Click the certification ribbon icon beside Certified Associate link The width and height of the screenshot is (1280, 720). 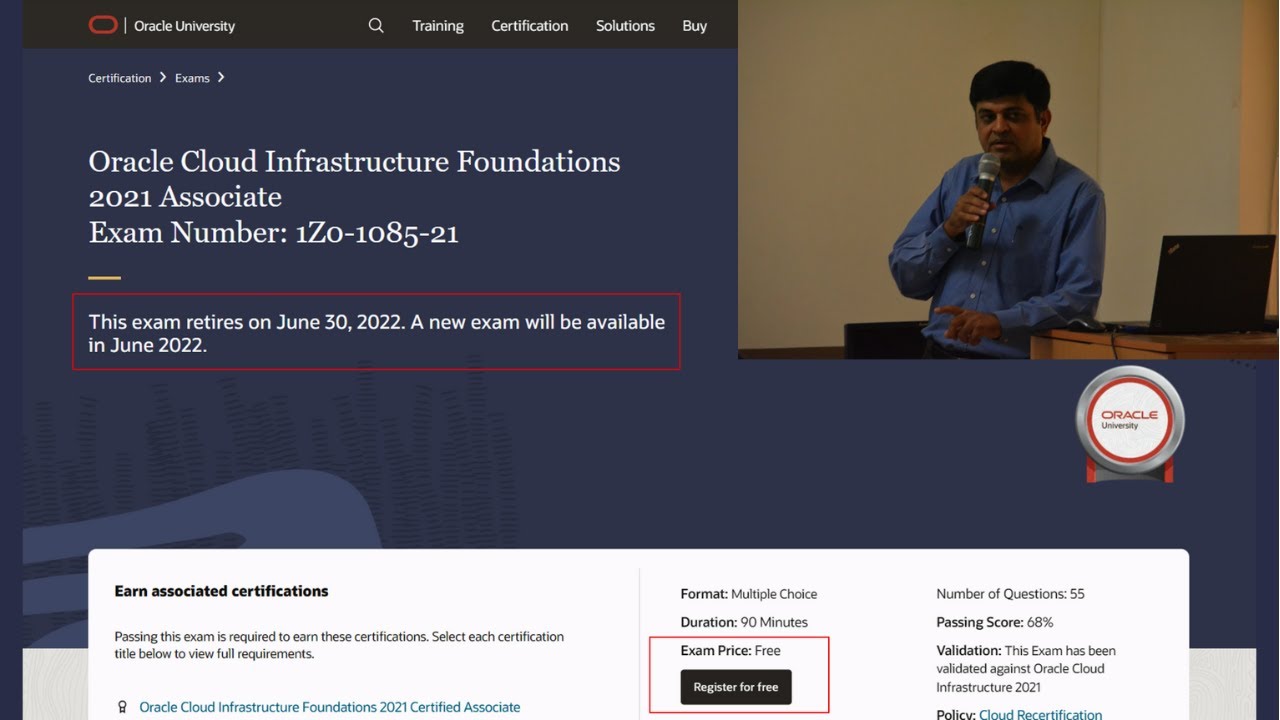tap(122, 707)
